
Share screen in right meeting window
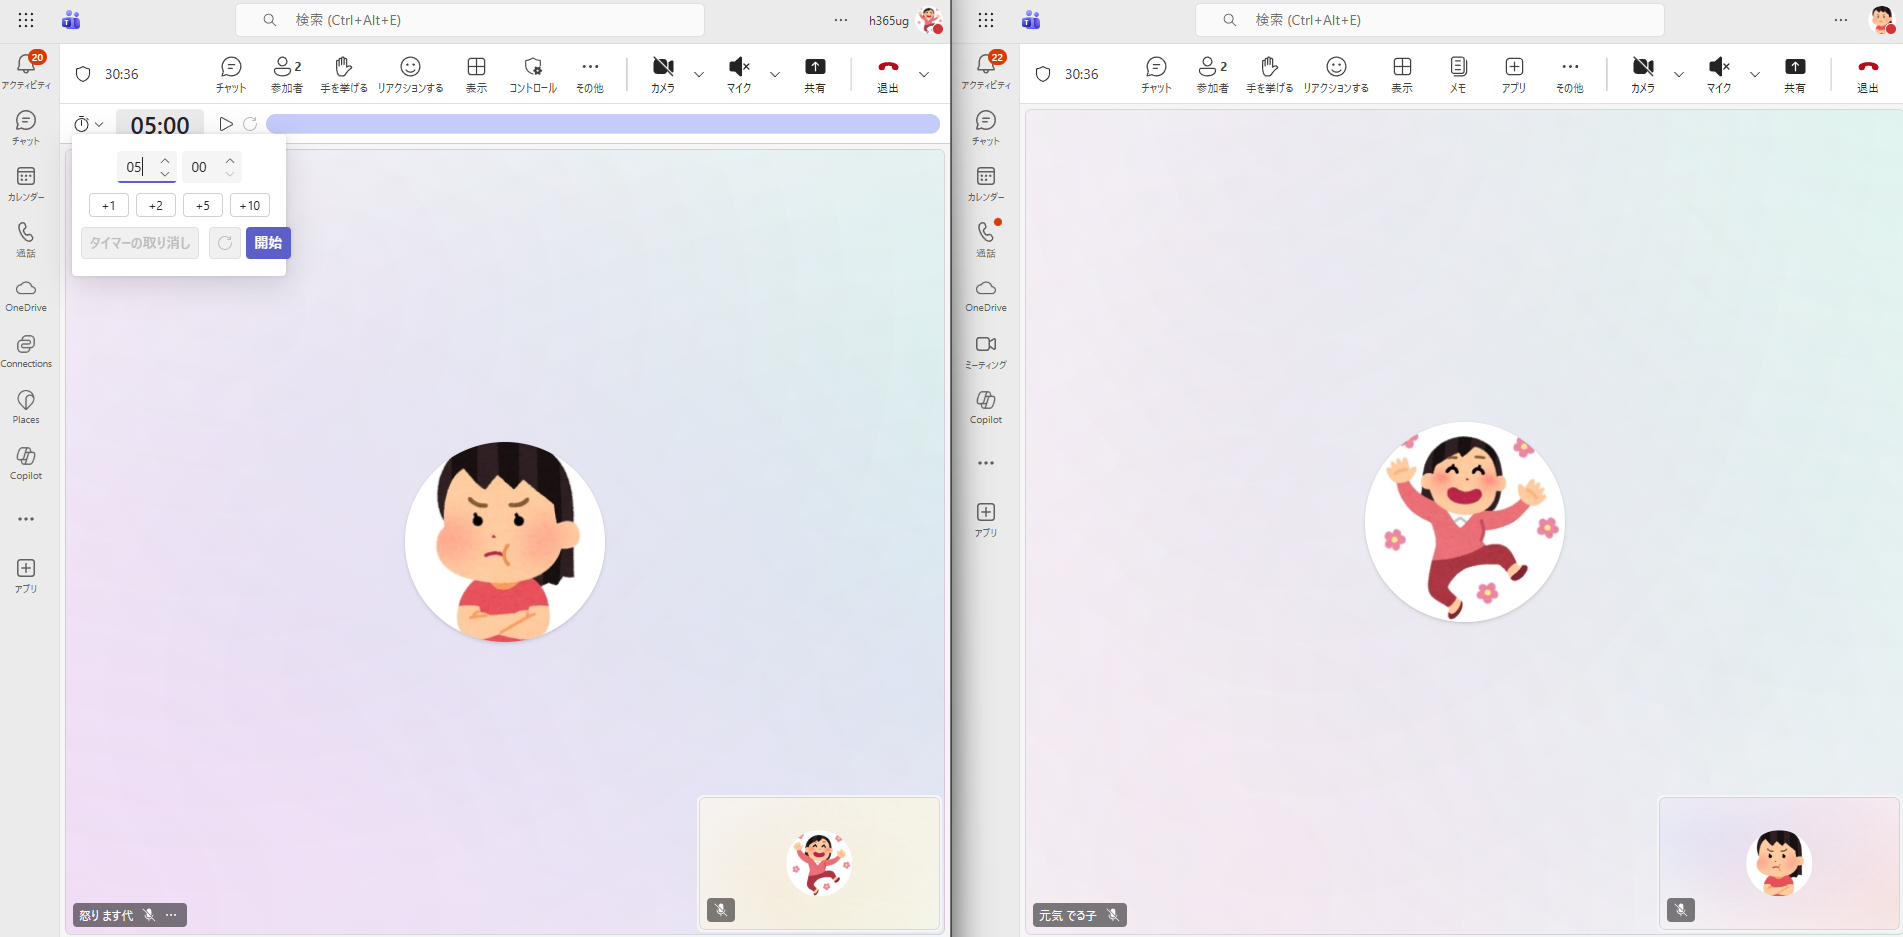tap(1795, 74)
